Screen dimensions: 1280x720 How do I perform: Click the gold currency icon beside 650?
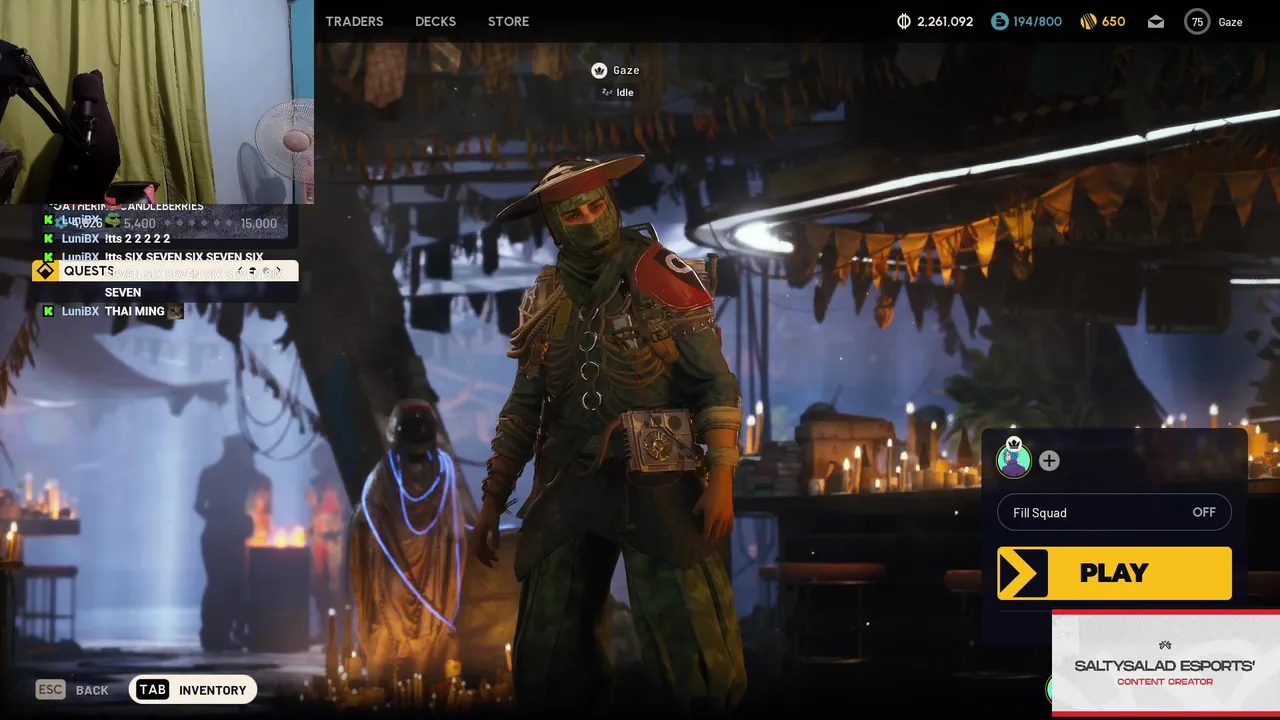pyautogui.click(x=1089, y=21)
